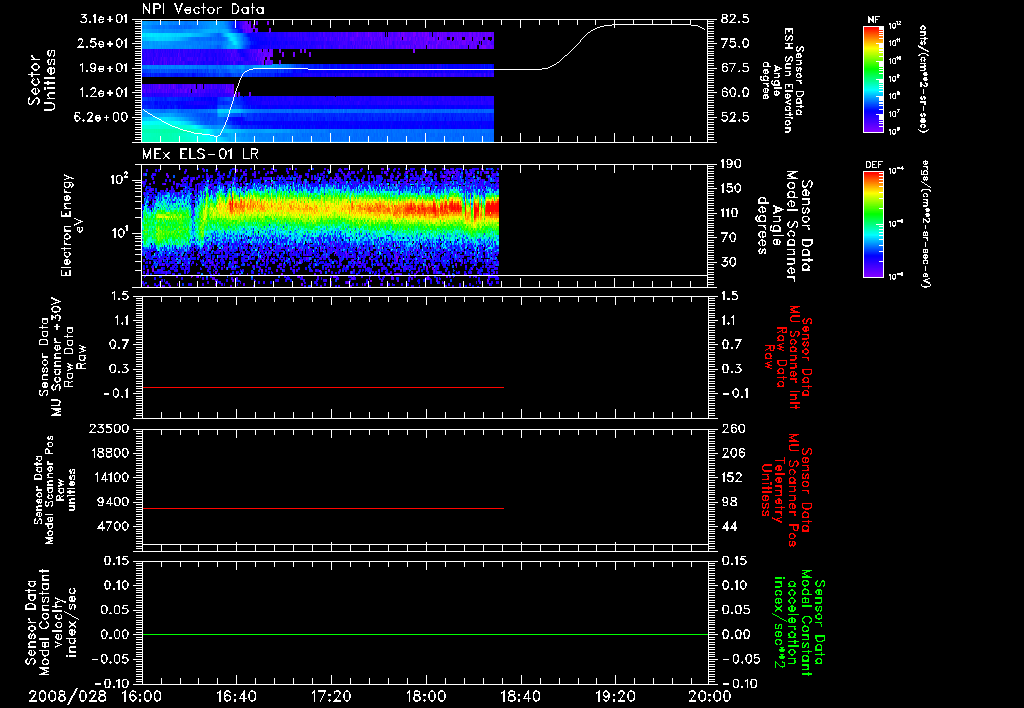Click the 'DEF' label above color bar
The width and height of the screenshot is (1024, 708).
[874, 165]
